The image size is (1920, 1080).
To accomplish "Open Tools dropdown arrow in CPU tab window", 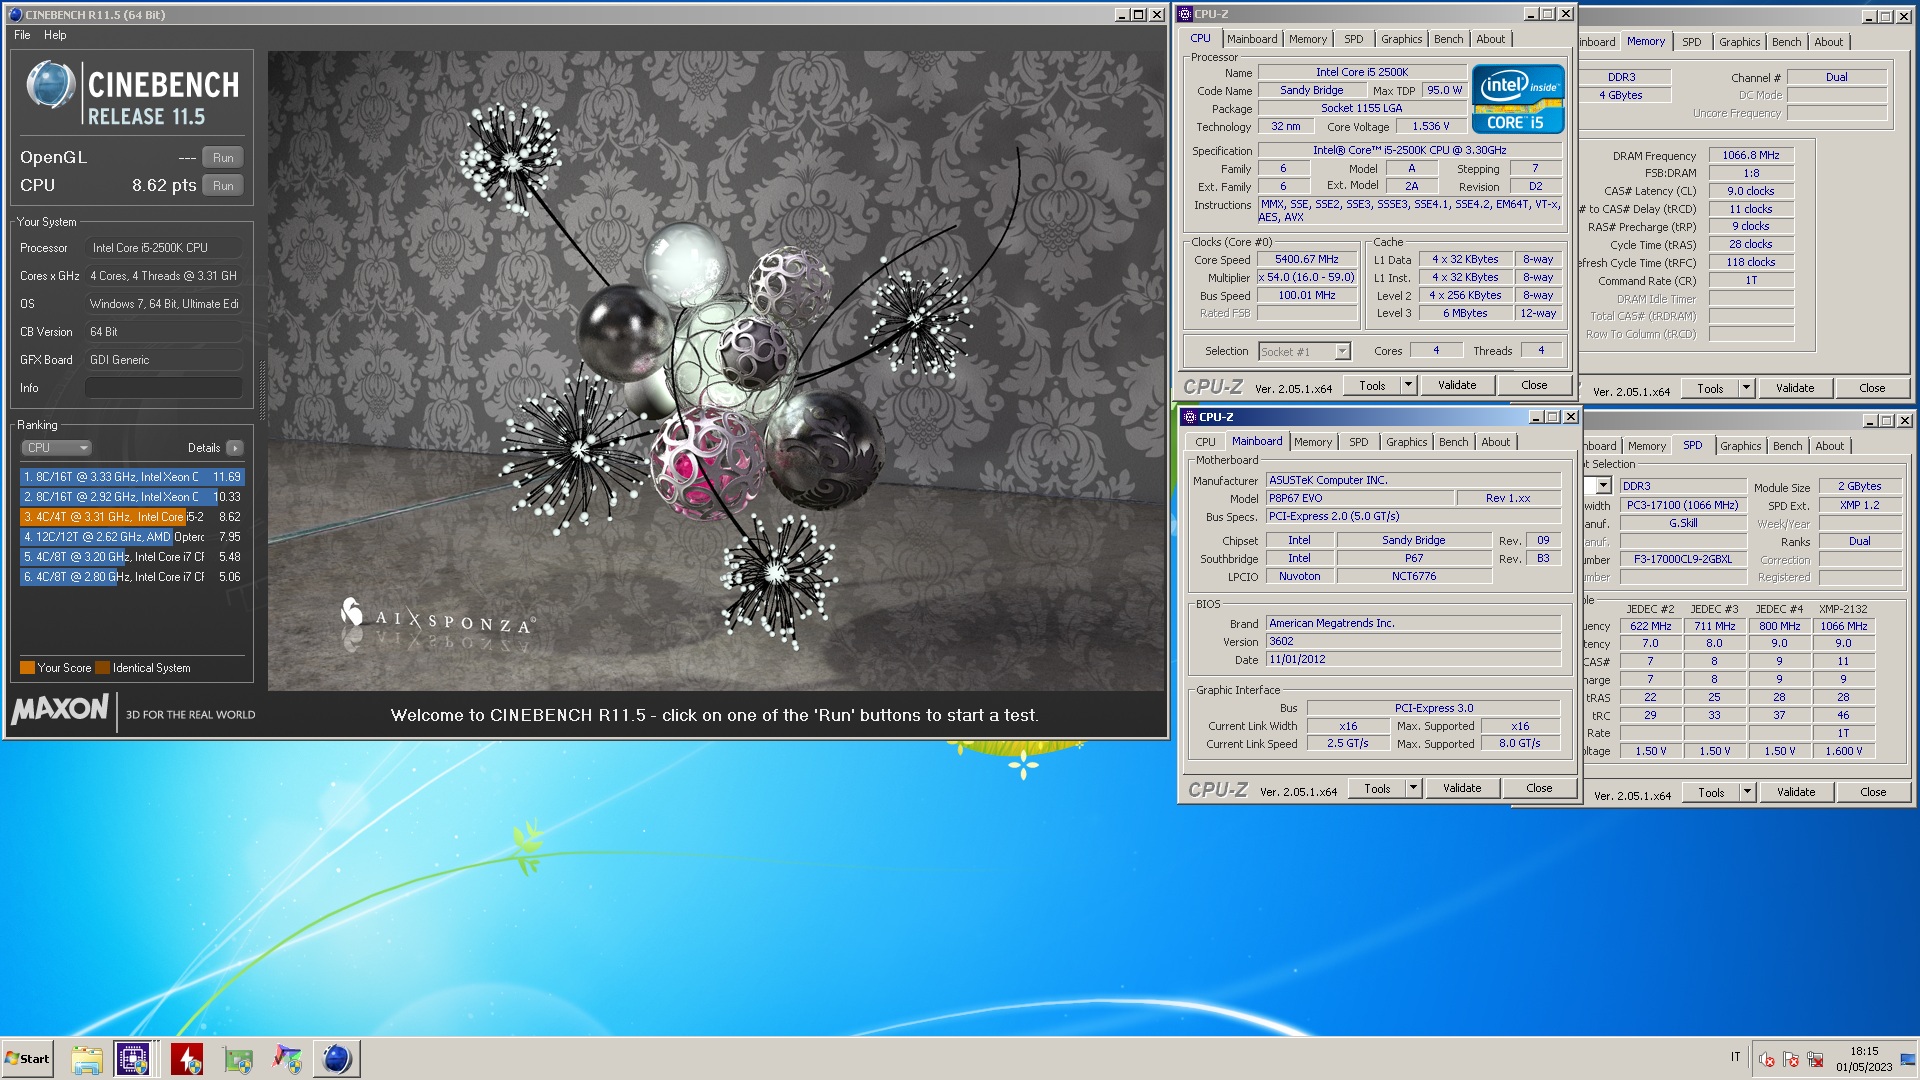I will [x=1408, y=385].
